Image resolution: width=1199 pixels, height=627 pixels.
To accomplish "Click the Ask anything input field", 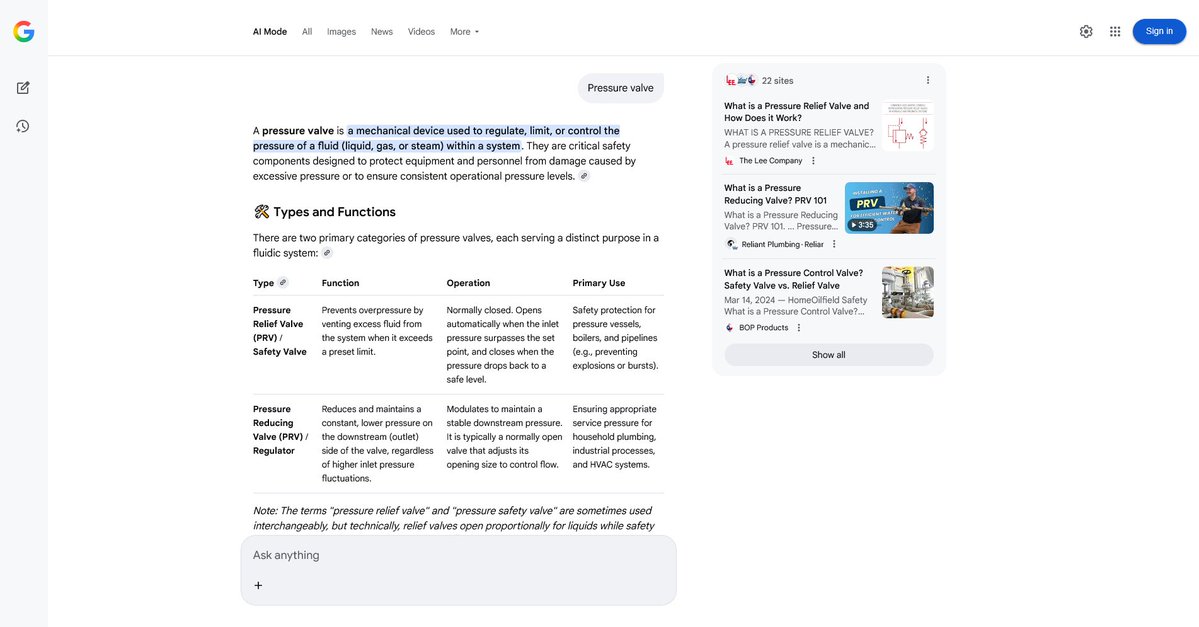I will [458, 555].
